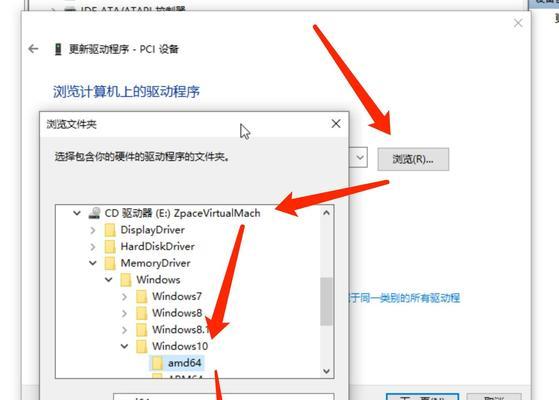559x400 pixels.
Task: Collapse the CD drive (E:) node
Action: click(x=77, y=213)
